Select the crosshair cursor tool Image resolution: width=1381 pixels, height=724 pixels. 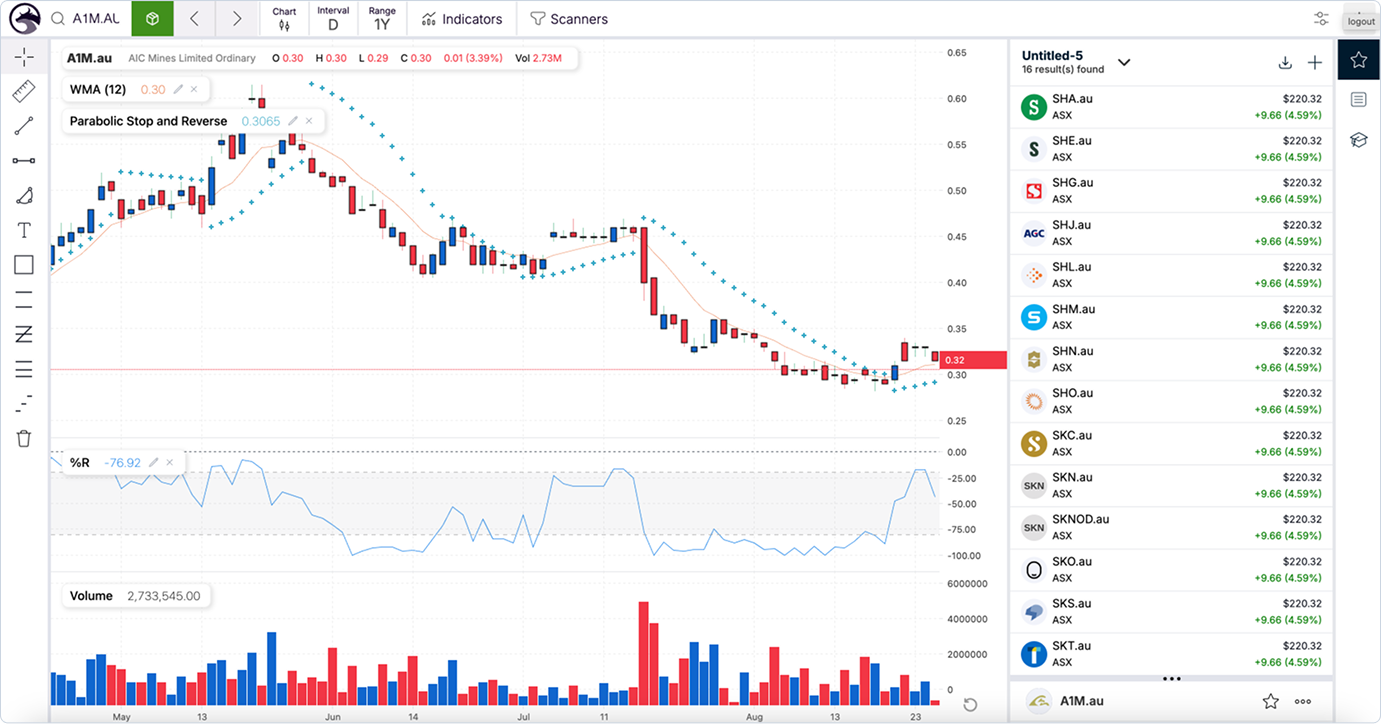[x=23, y=57]
